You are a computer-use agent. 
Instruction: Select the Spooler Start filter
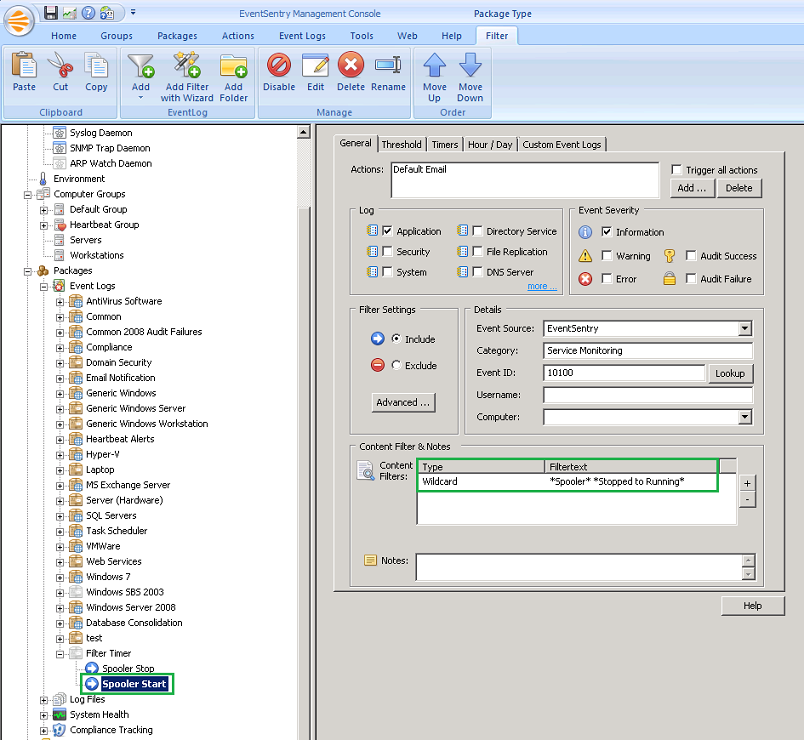[x=134, y=684]
